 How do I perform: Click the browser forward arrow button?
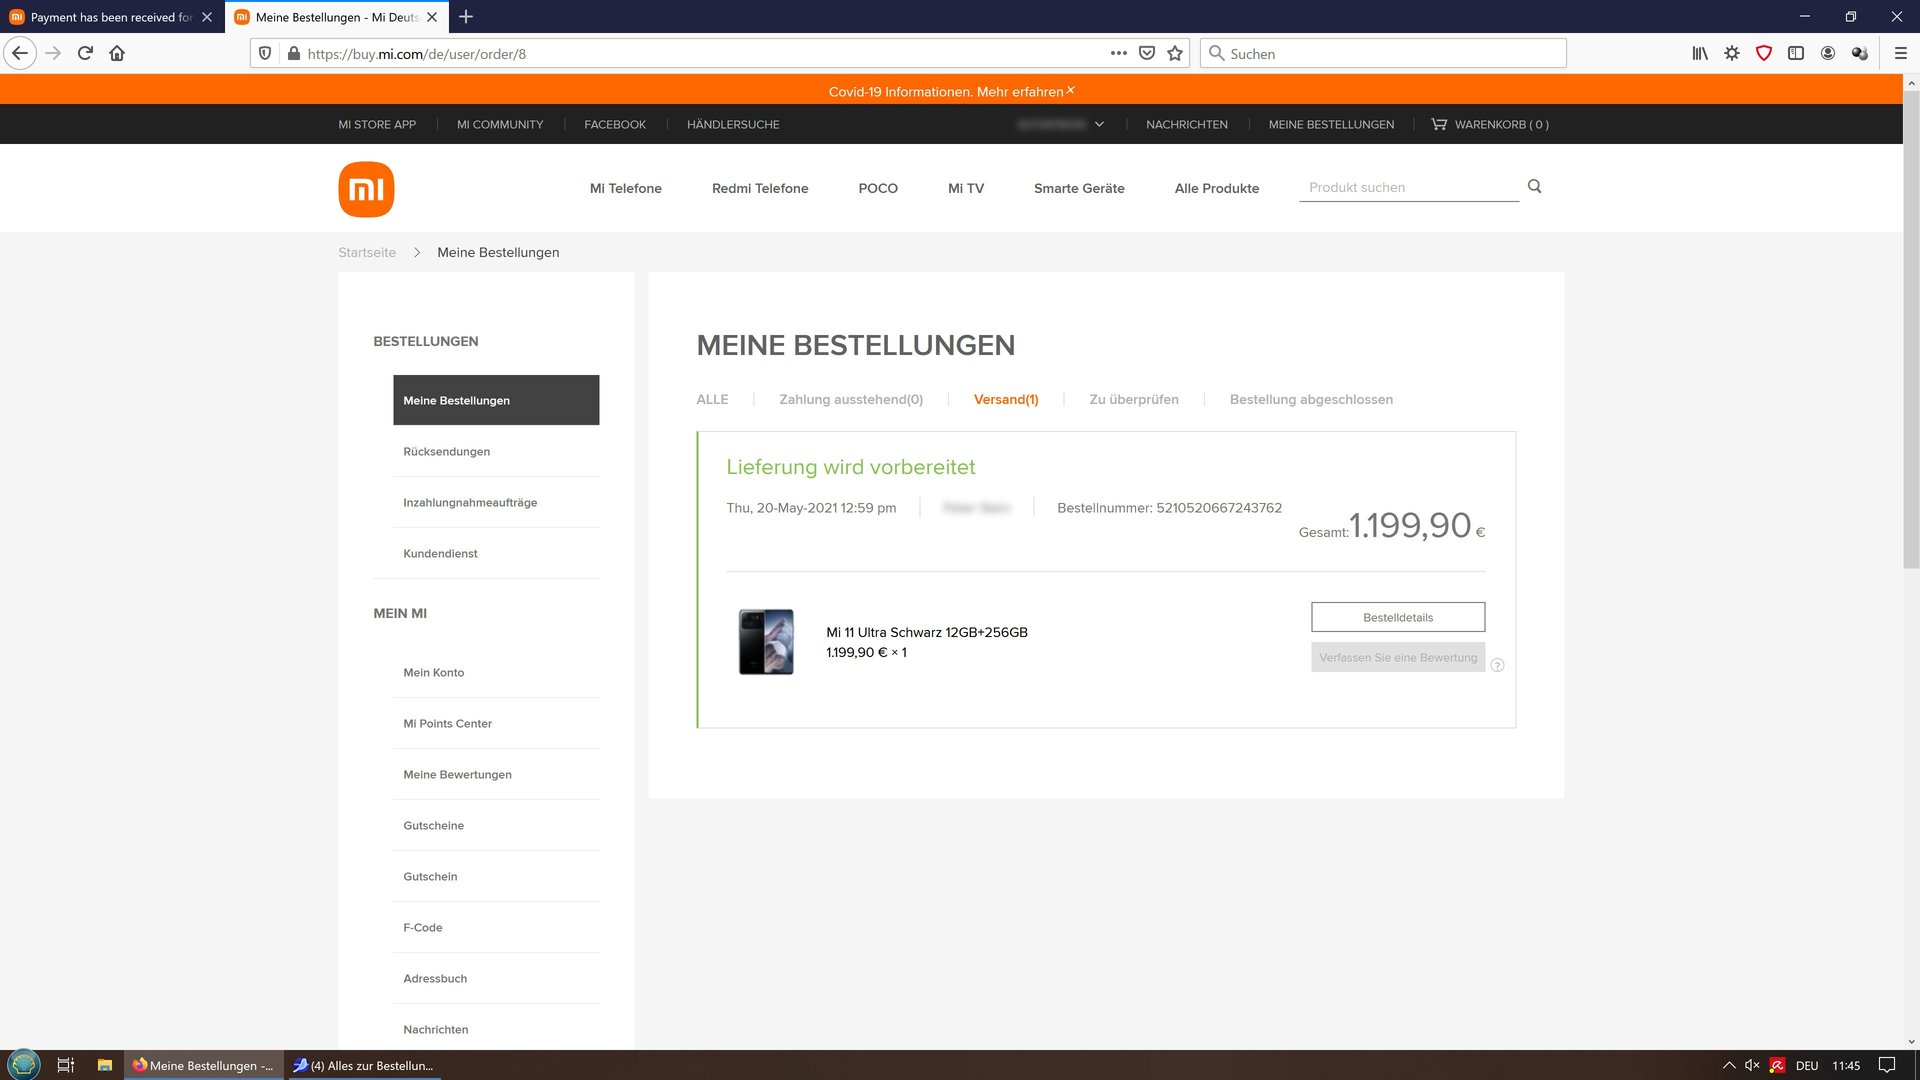tap(53, 53)
